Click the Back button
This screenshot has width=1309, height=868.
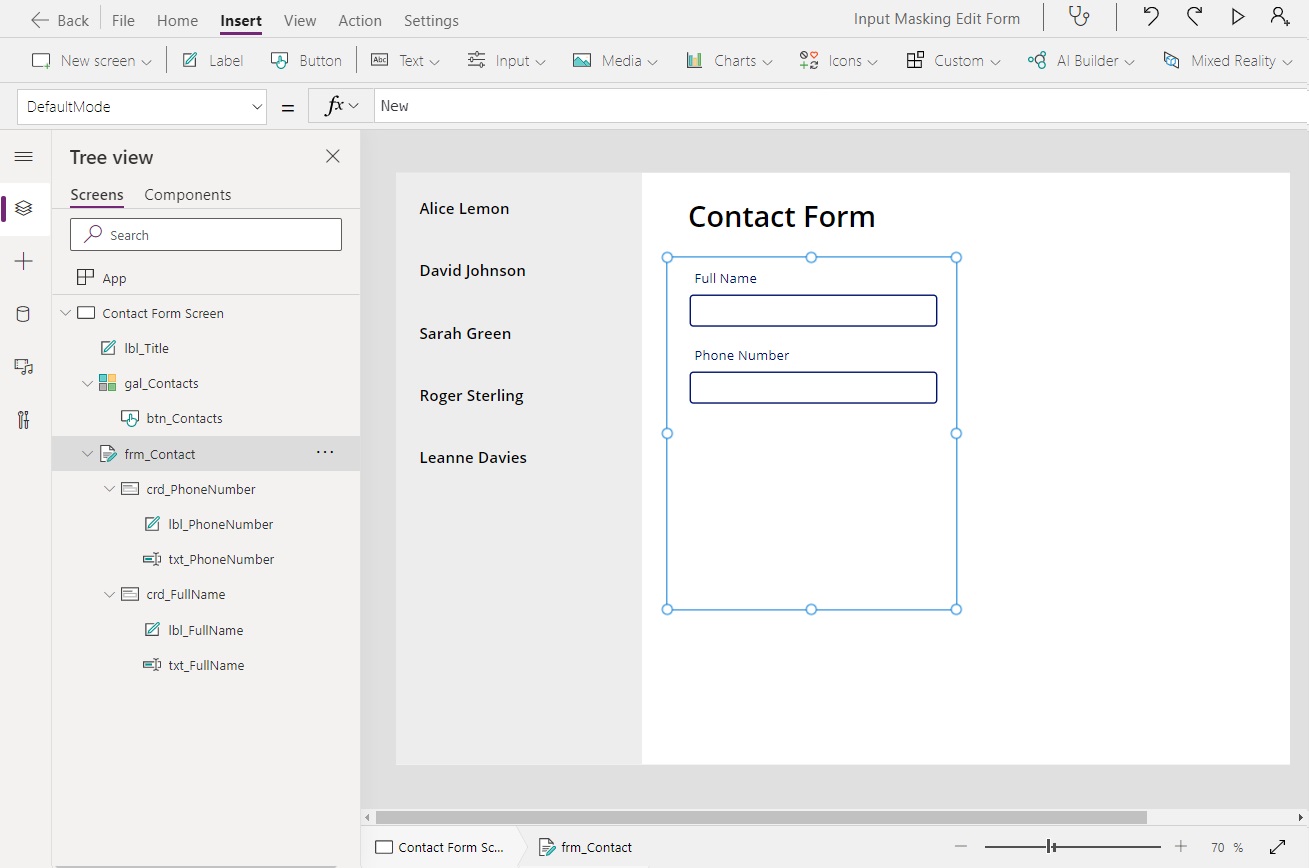[x=59, y=18]
